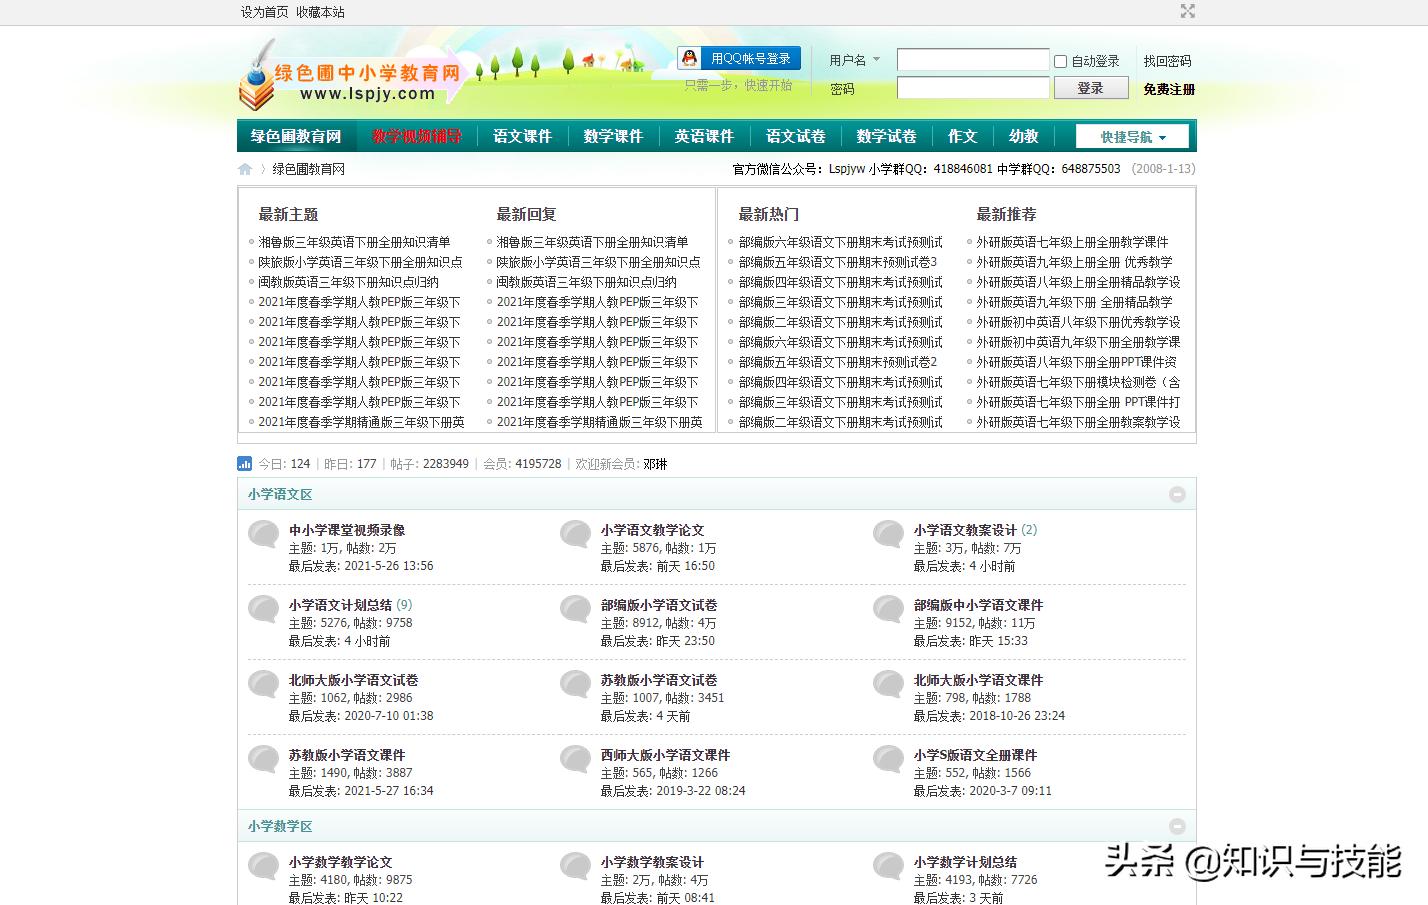This screenshot has height=905, width=1428.
Task: Click the bar-chart statistics icon beside 今日
Action: (244, 463)
